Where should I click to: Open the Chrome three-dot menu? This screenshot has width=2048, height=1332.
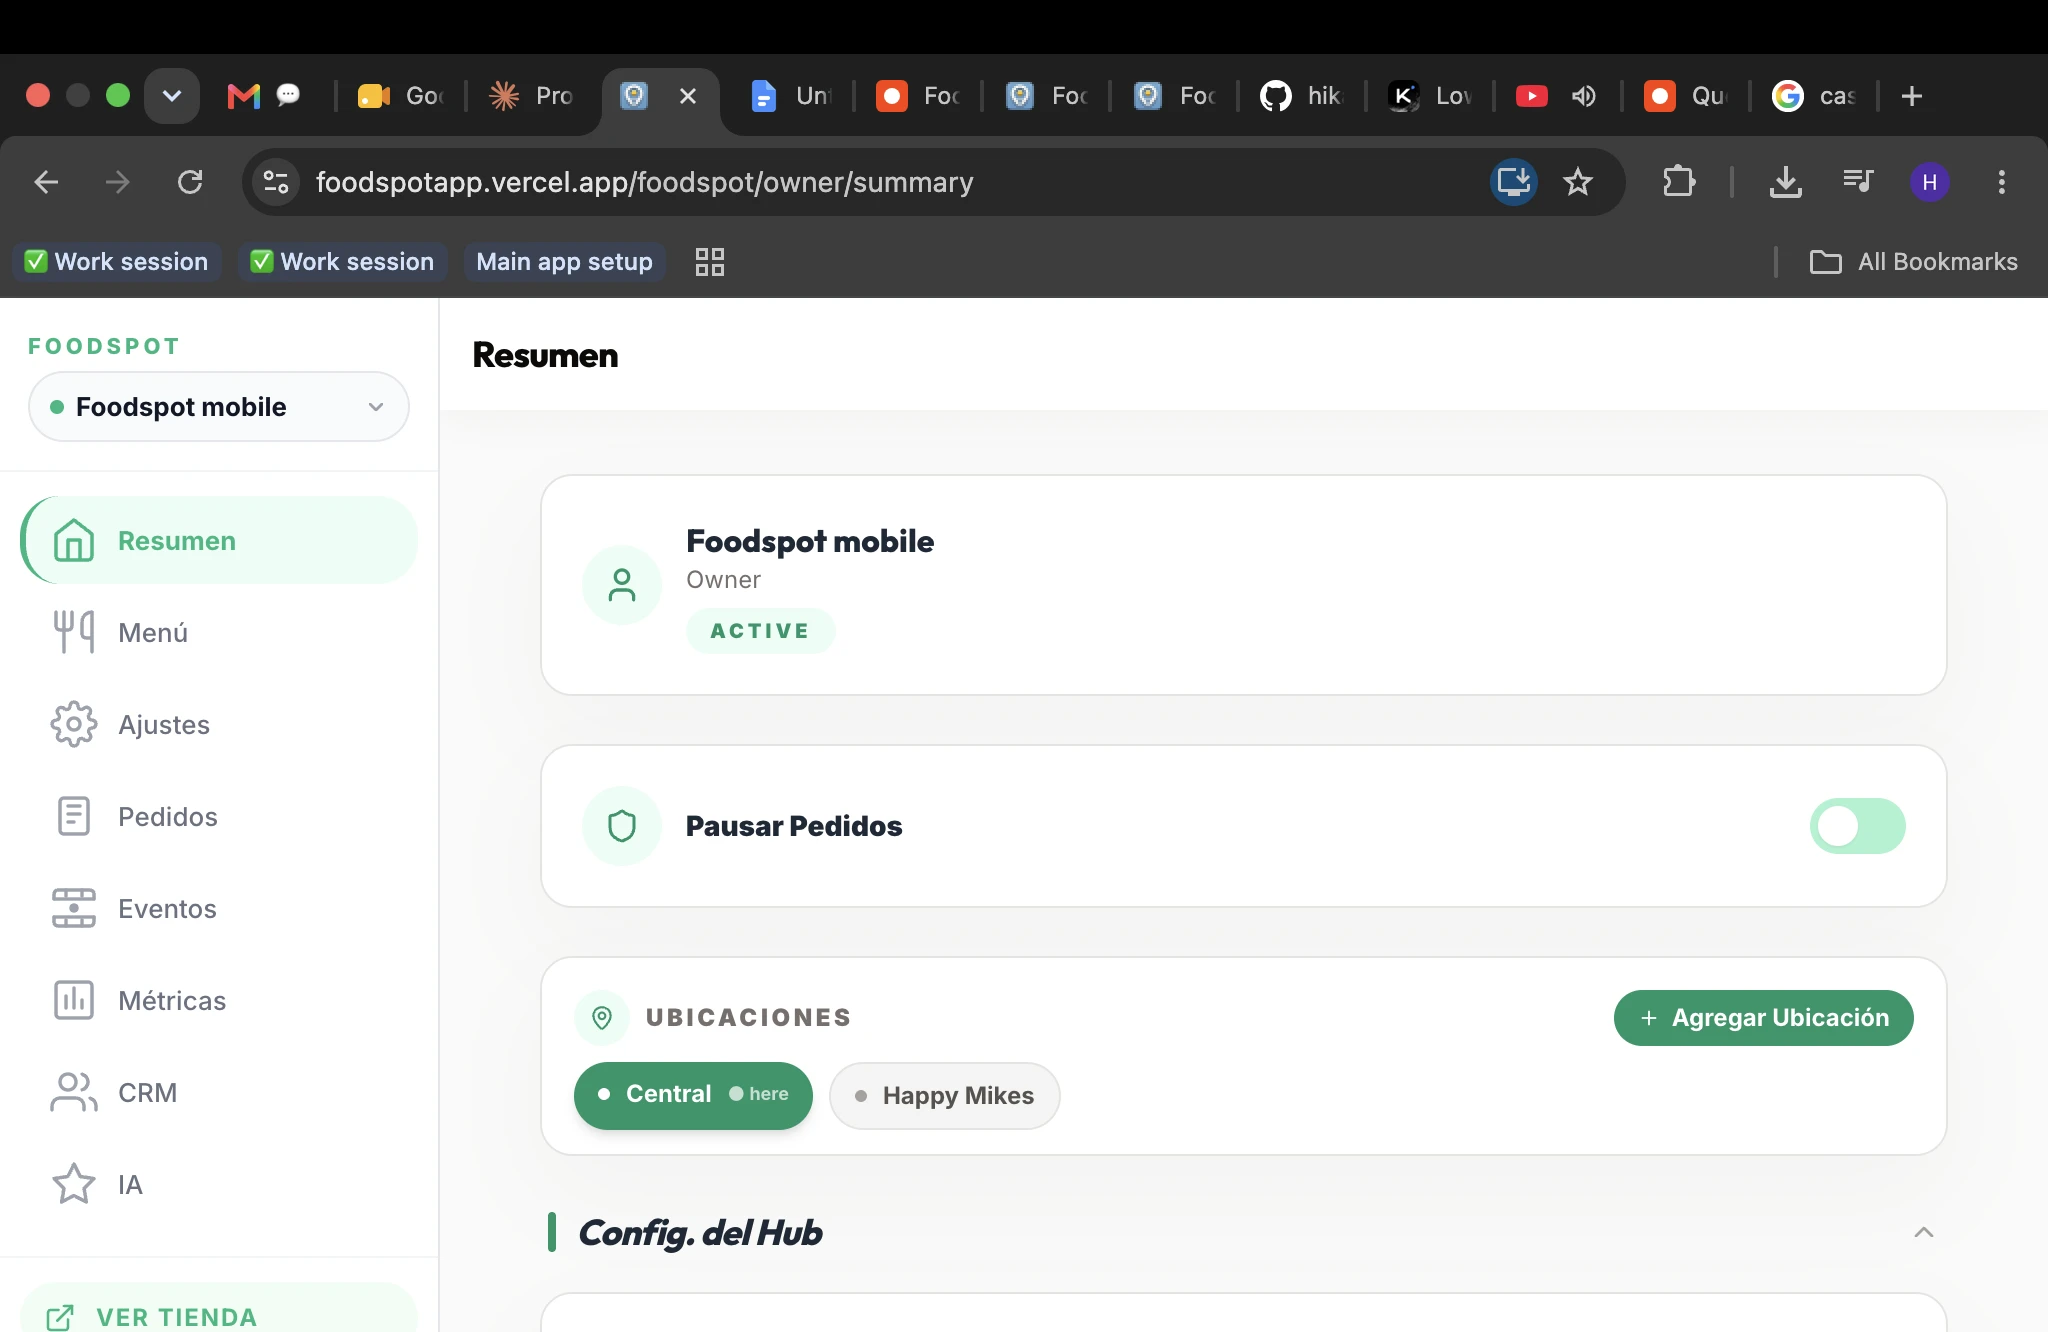[2001, 182]
